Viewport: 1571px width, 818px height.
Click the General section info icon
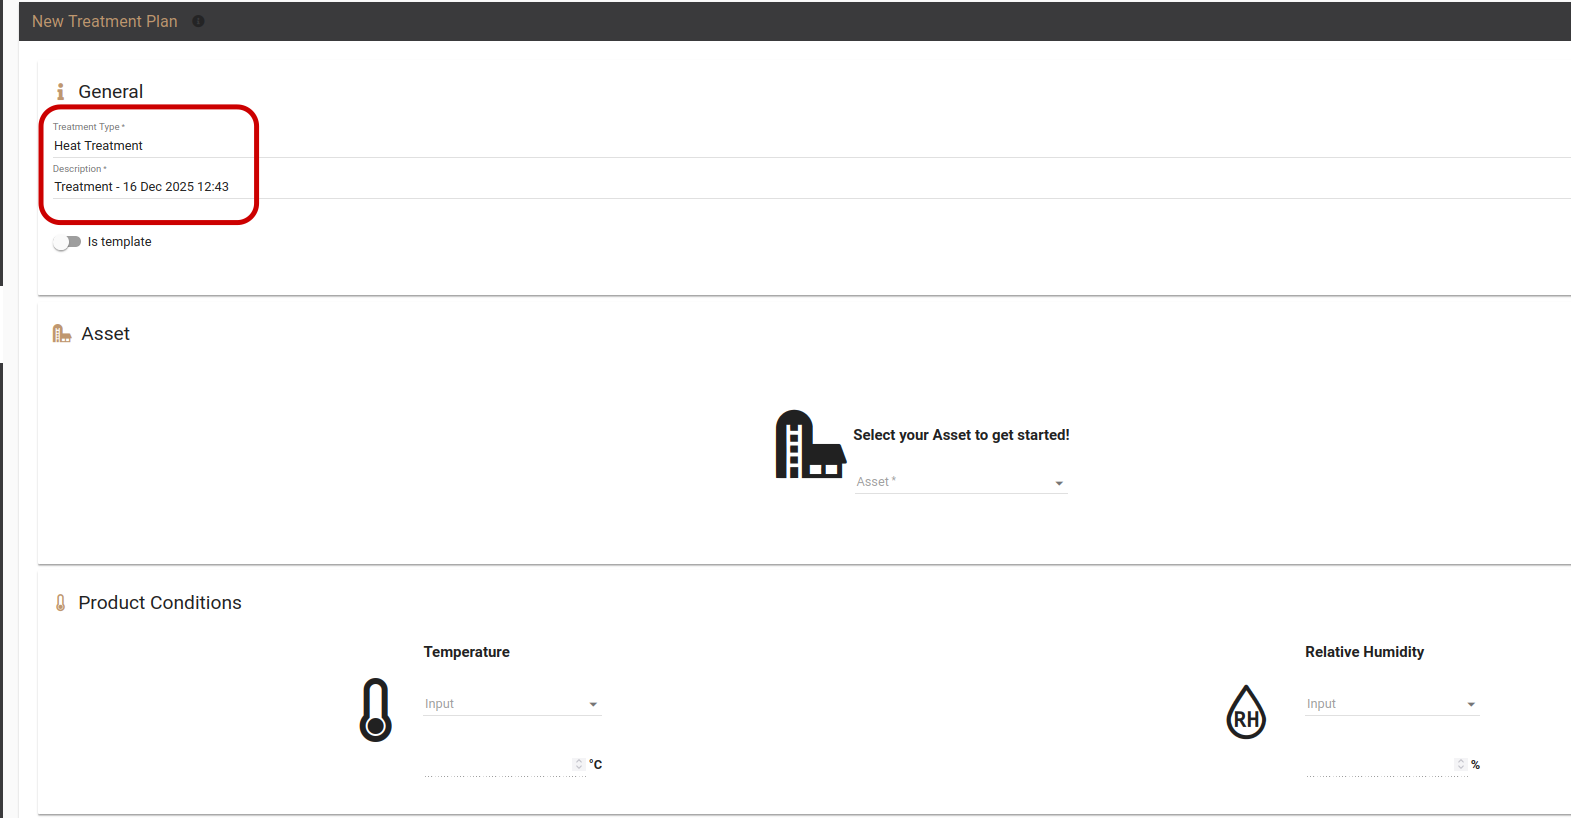tap(60, 92)
